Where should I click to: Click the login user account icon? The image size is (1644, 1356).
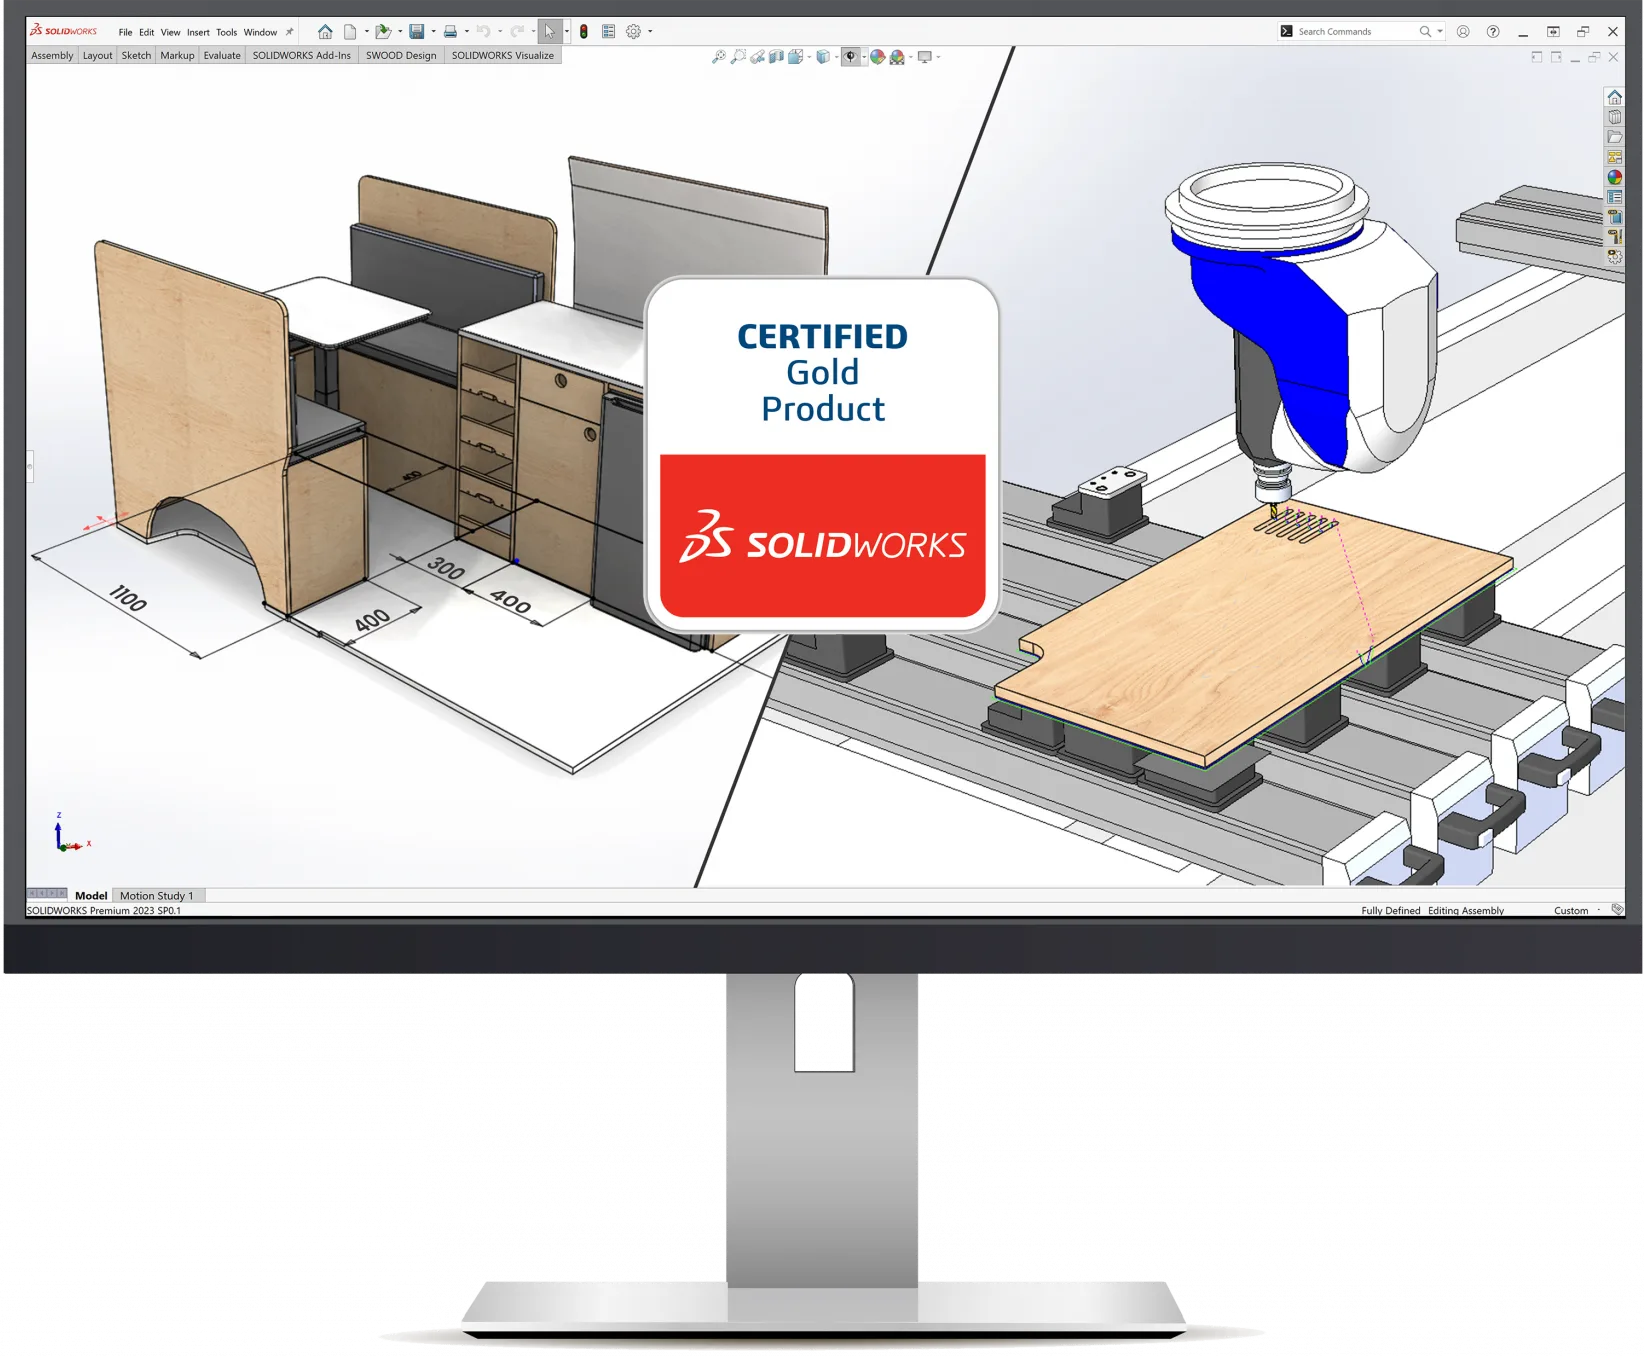pos(1463,32)
